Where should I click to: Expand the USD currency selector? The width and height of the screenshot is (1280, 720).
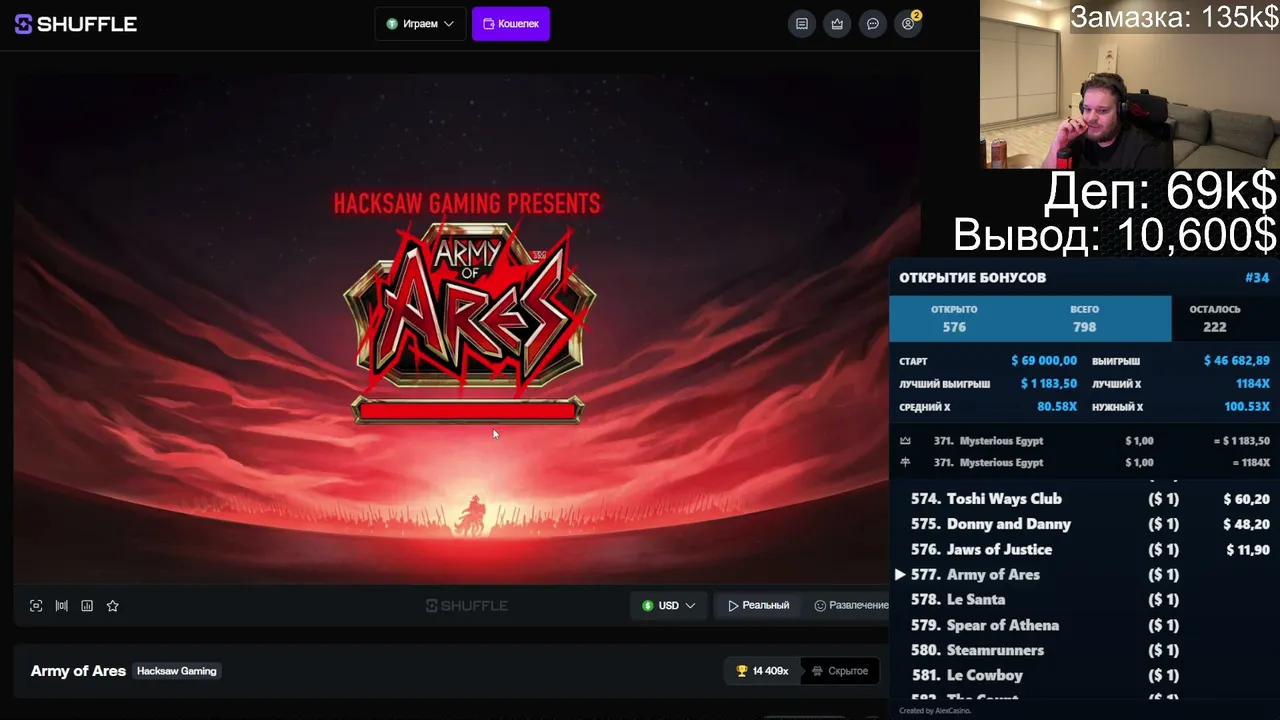coord(669,605)
